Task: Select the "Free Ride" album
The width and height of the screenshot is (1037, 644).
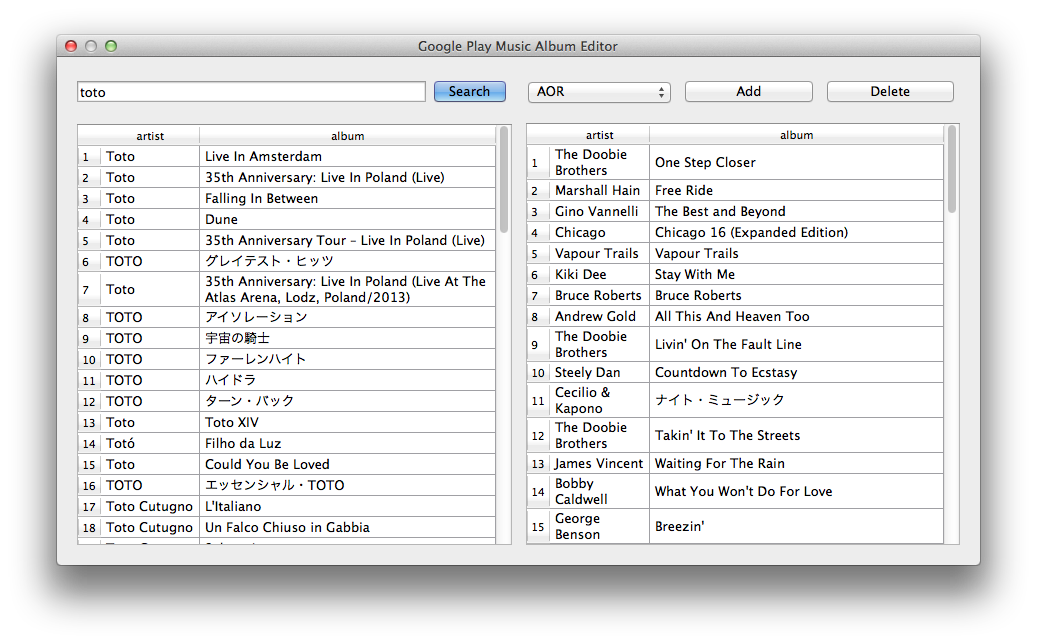Action: (x=796, y=190)
